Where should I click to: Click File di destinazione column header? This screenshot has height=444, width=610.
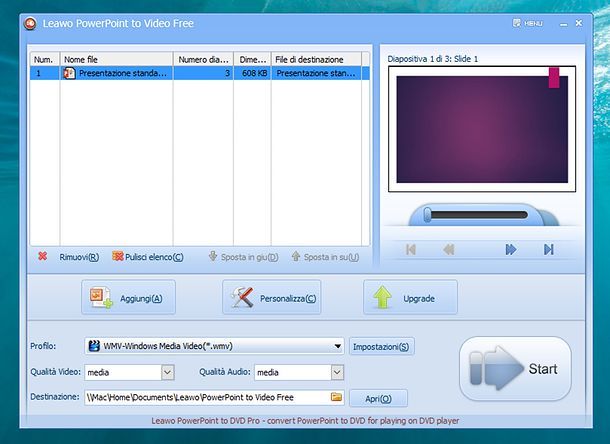316,59
